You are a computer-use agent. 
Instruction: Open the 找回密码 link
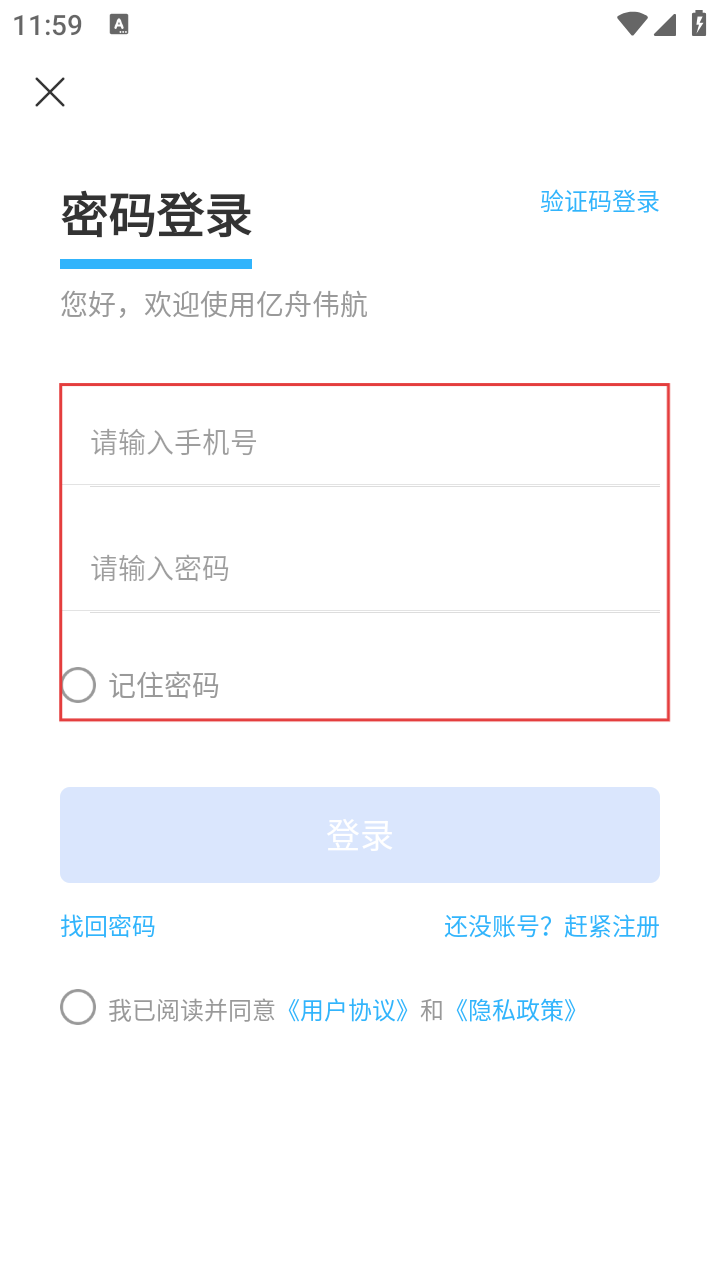108,926
